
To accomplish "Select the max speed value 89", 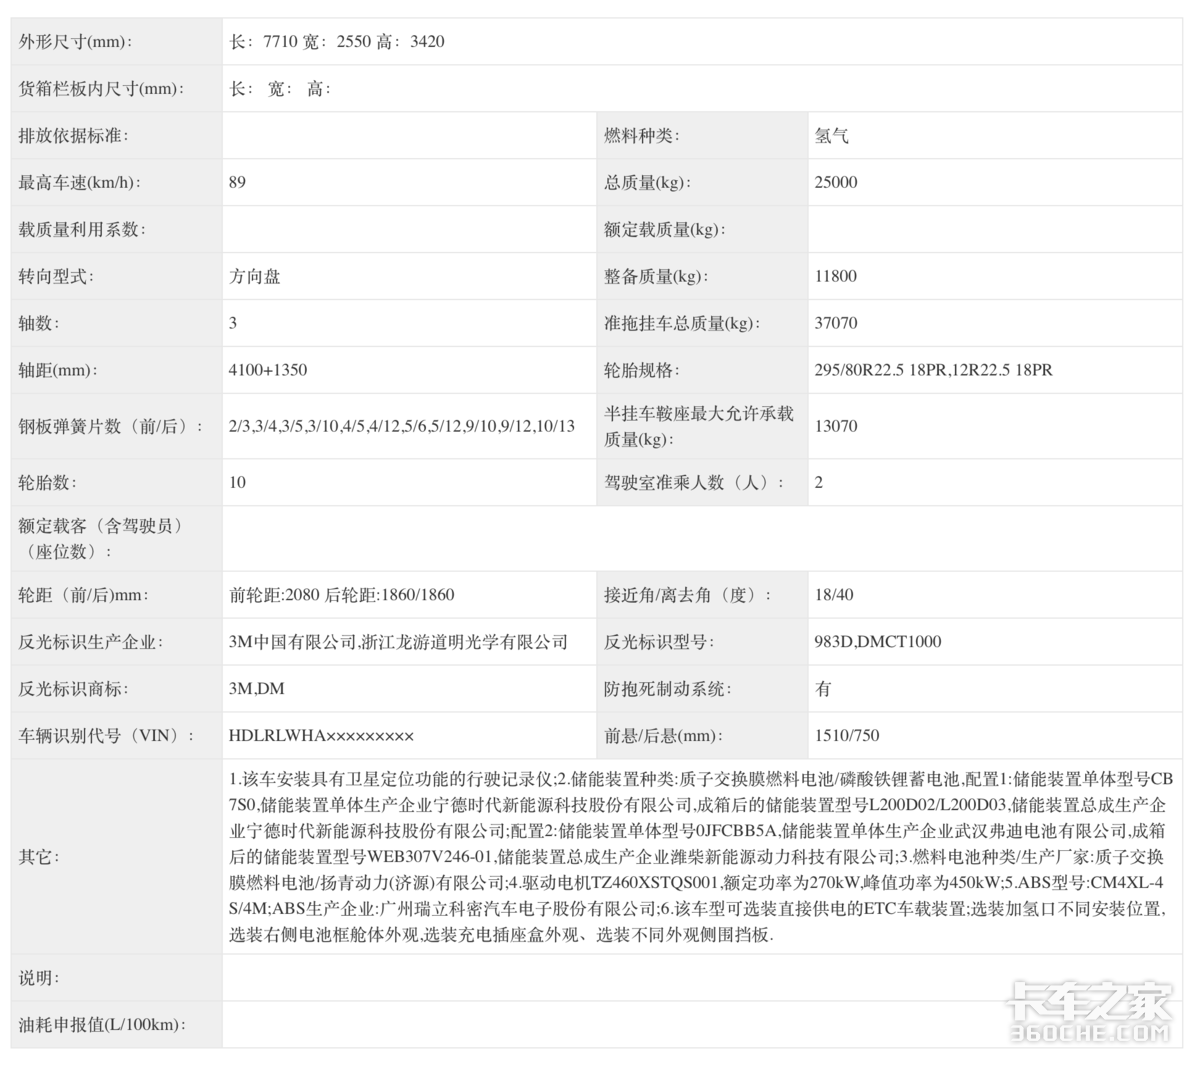I will tap(237, 182).
